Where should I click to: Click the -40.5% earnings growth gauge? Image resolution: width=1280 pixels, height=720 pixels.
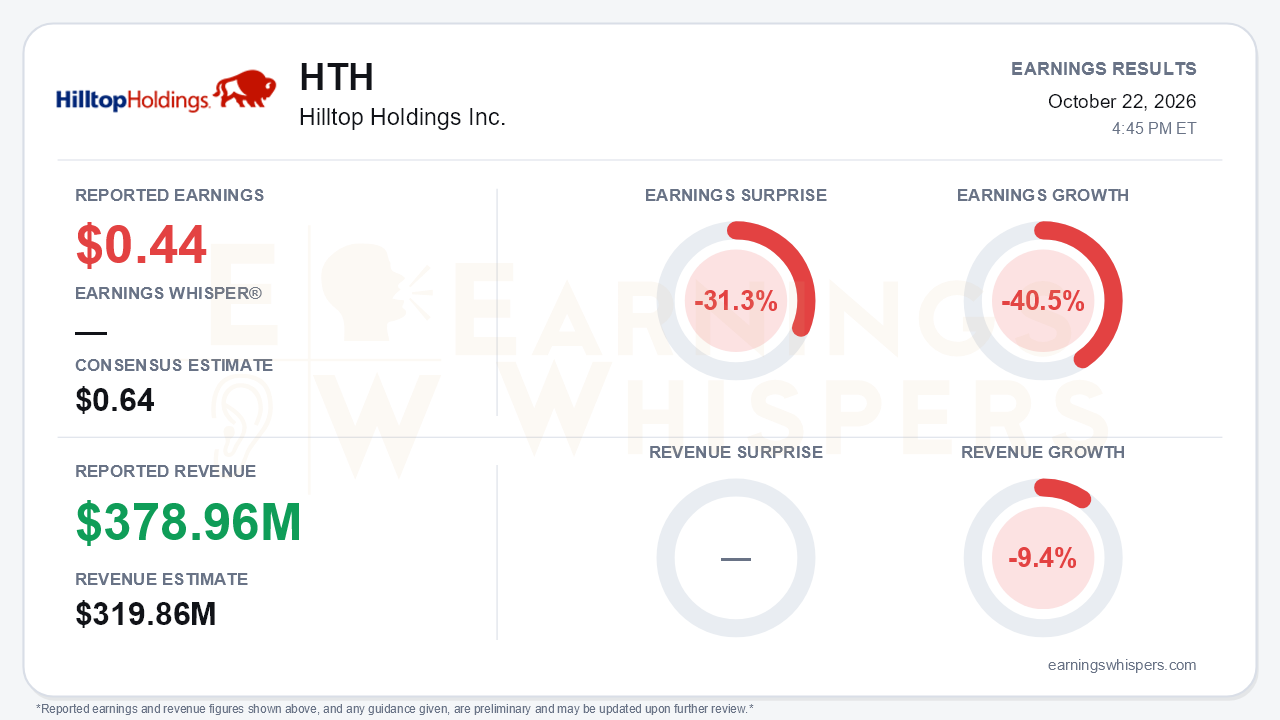point(1043,301)
